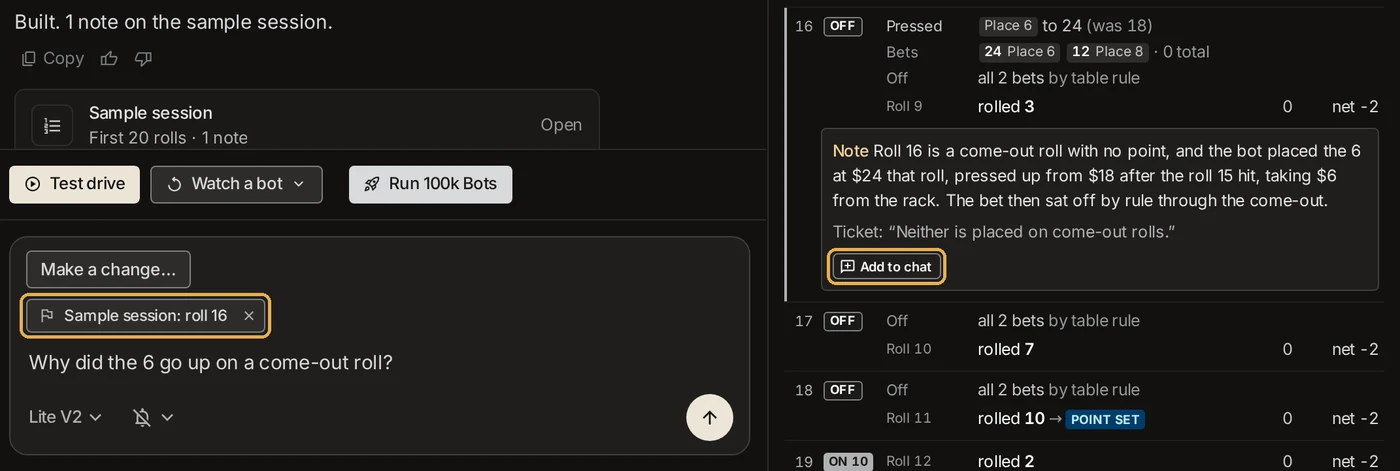Select the 'rolled 10' text

[1011, 418]
